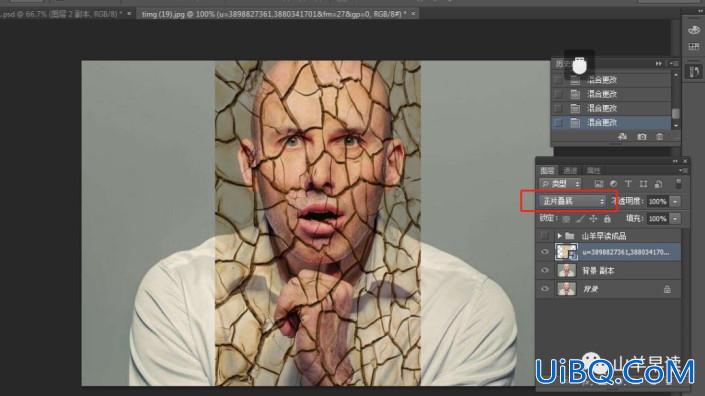Hide the 背景 副本 layer
This screenshot has width=705, height=396.
tap(544, 271)
